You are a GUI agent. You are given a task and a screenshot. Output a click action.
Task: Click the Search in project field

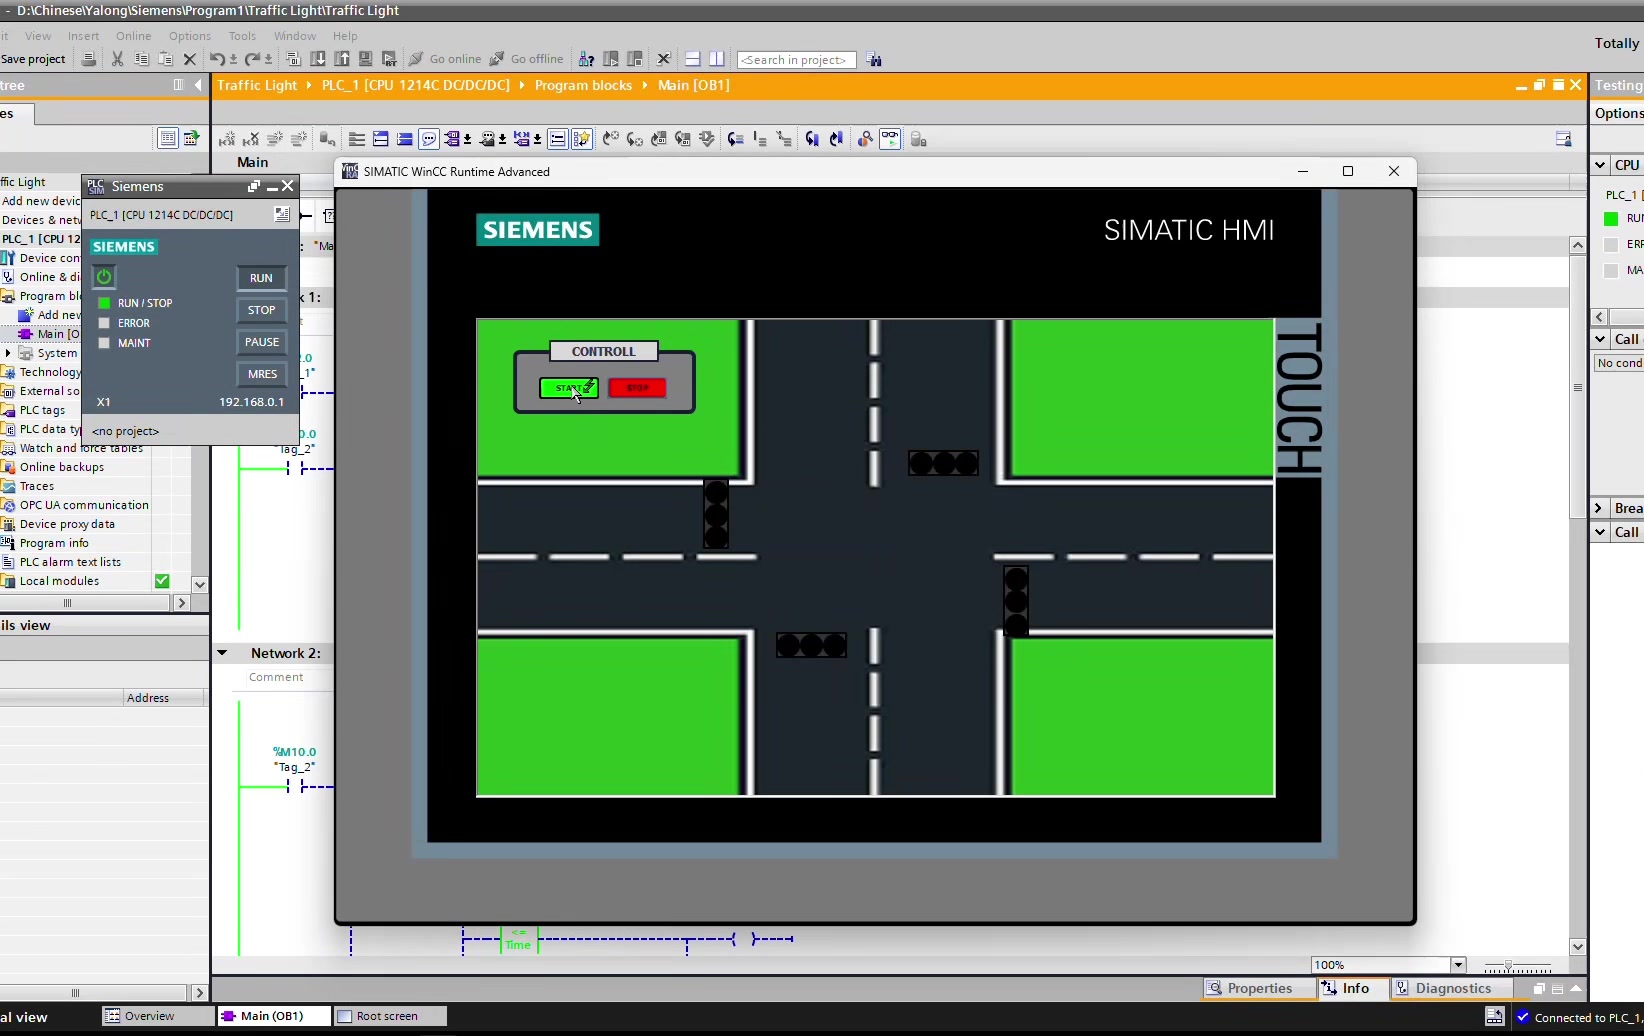(796, 60)
